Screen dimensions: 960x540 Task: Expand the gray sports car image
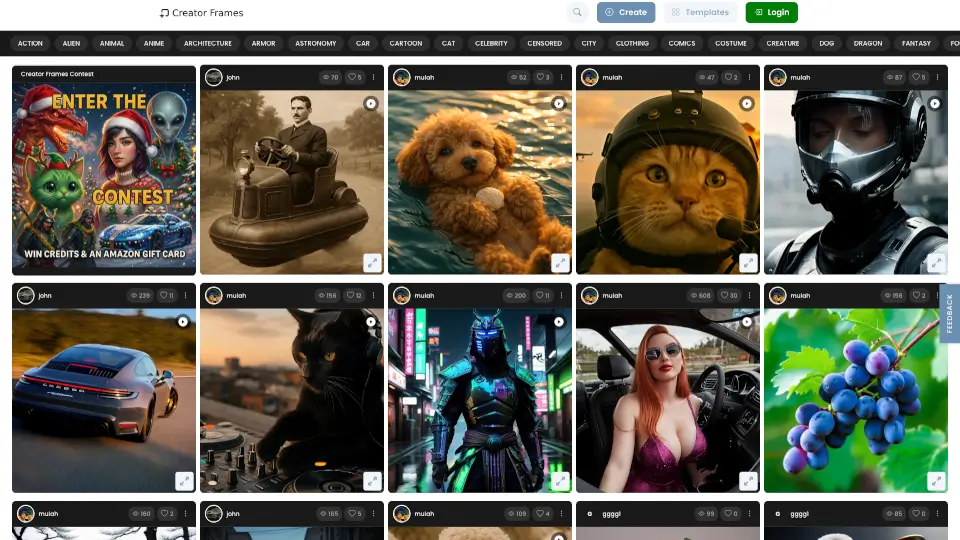[184, 481]
